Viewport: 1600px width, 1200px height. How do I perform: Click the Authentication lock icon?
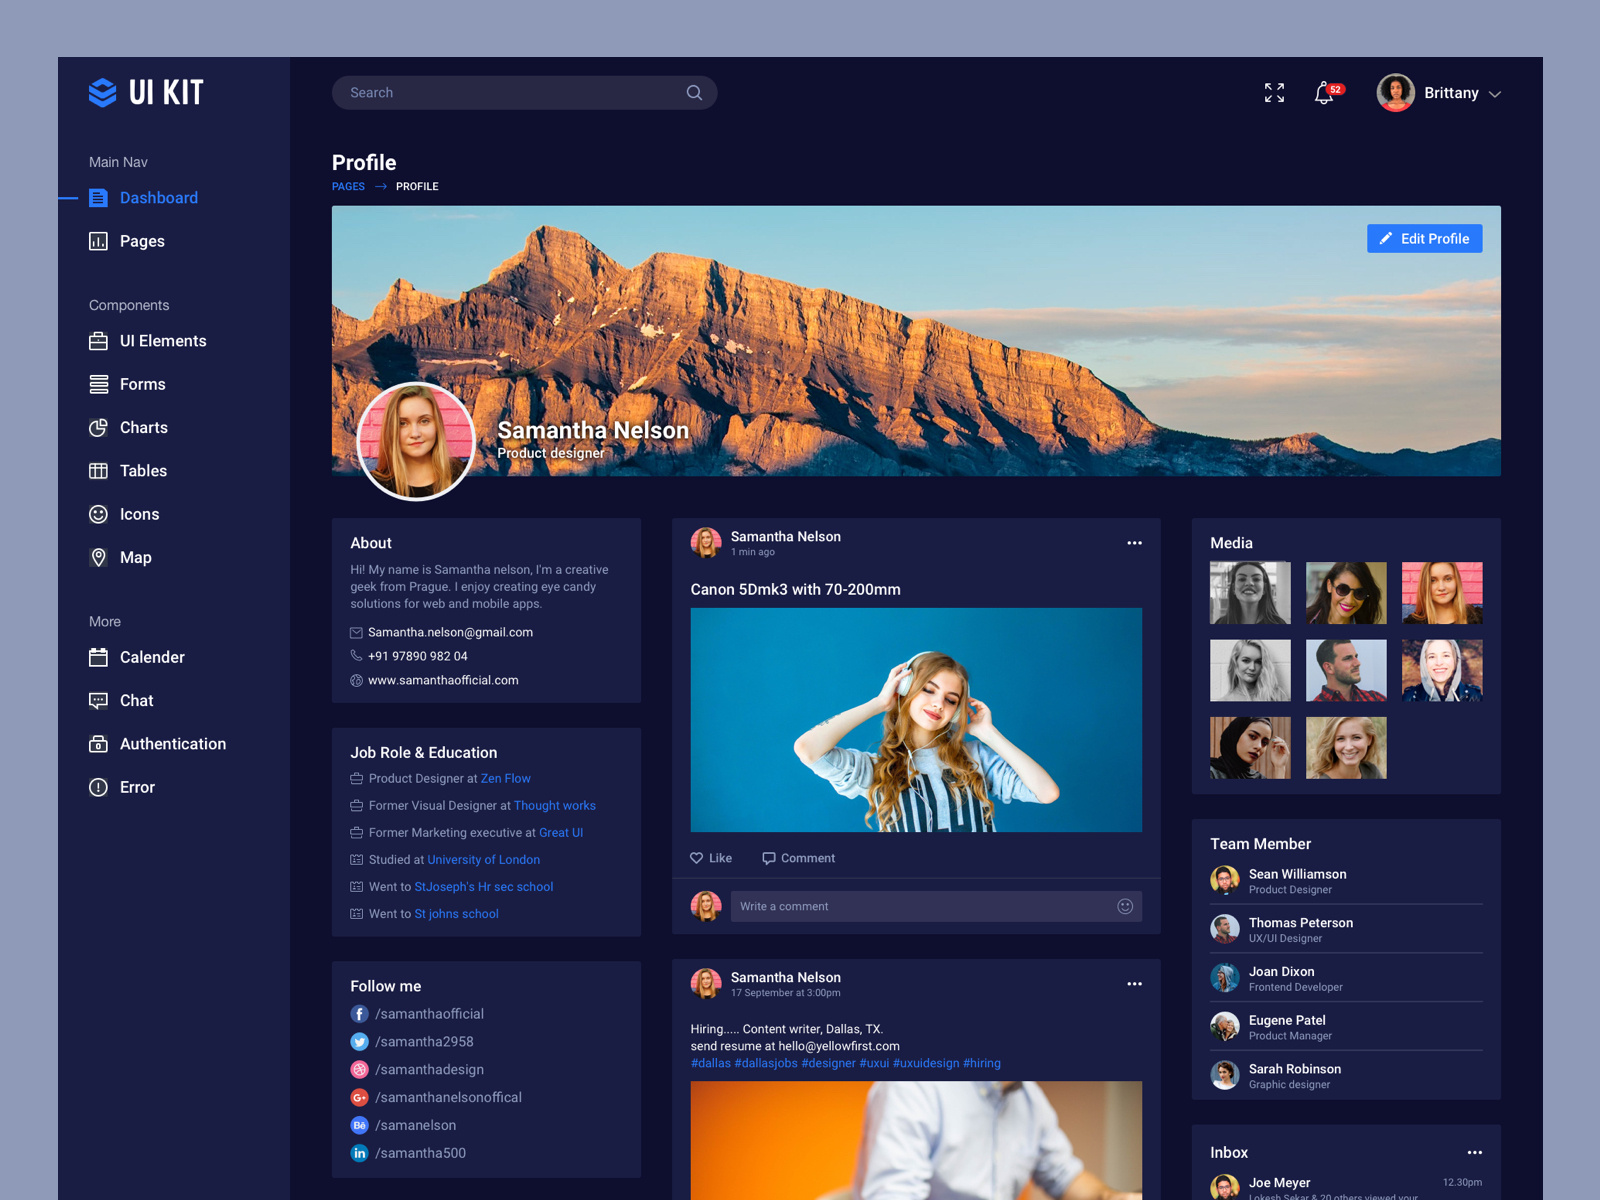98,744
